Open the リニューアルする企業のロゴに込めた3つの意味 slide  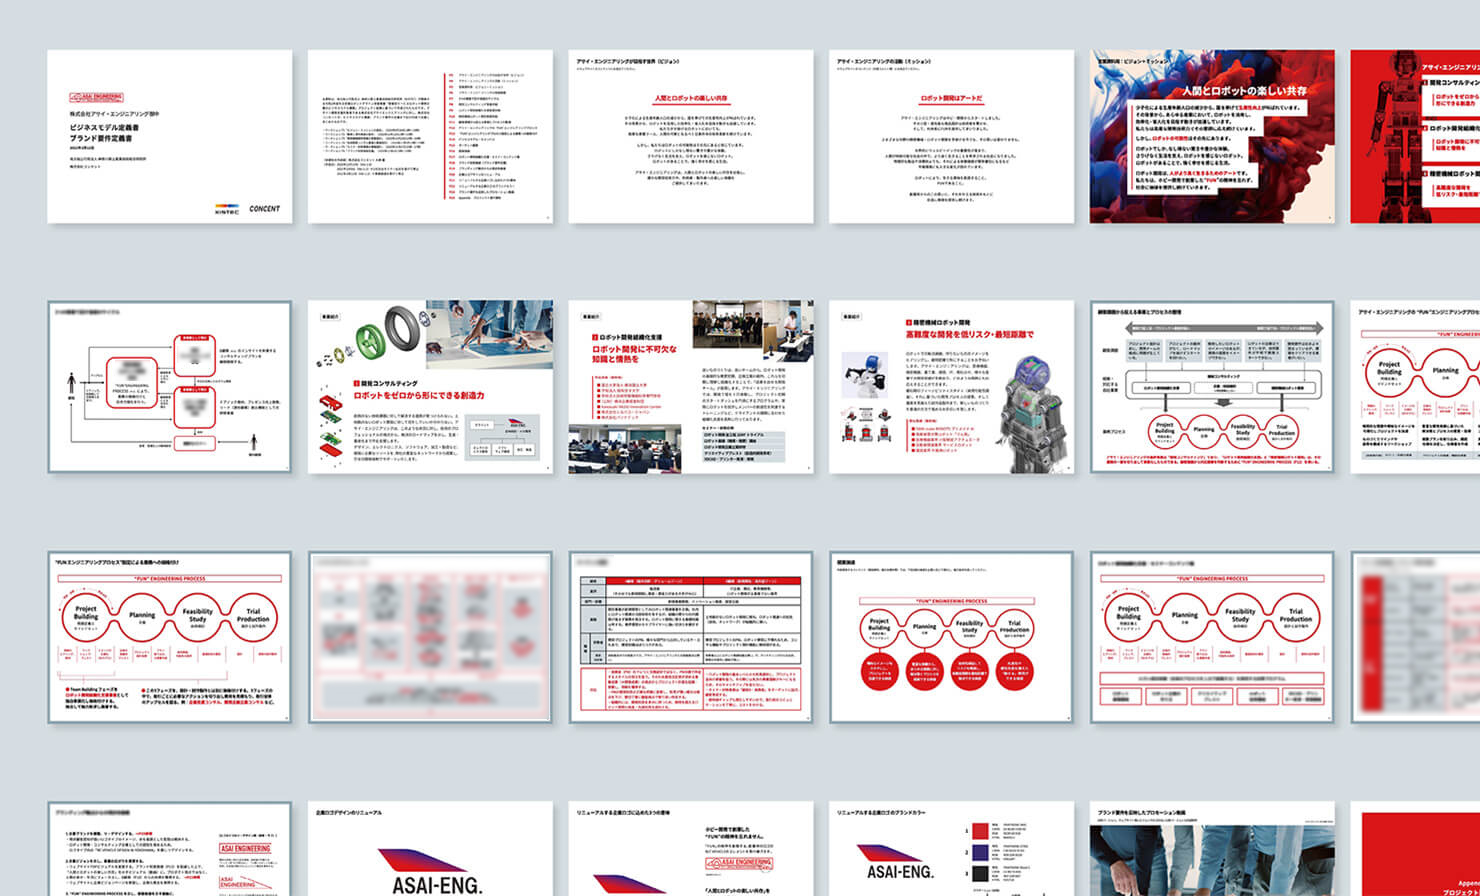pyautogui.click(x=691, y=848)
